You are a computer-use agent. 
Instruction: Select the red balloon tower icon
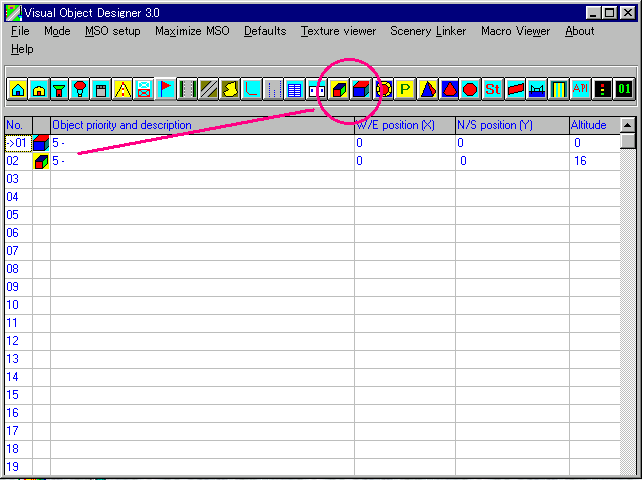(x=80, y=89)
